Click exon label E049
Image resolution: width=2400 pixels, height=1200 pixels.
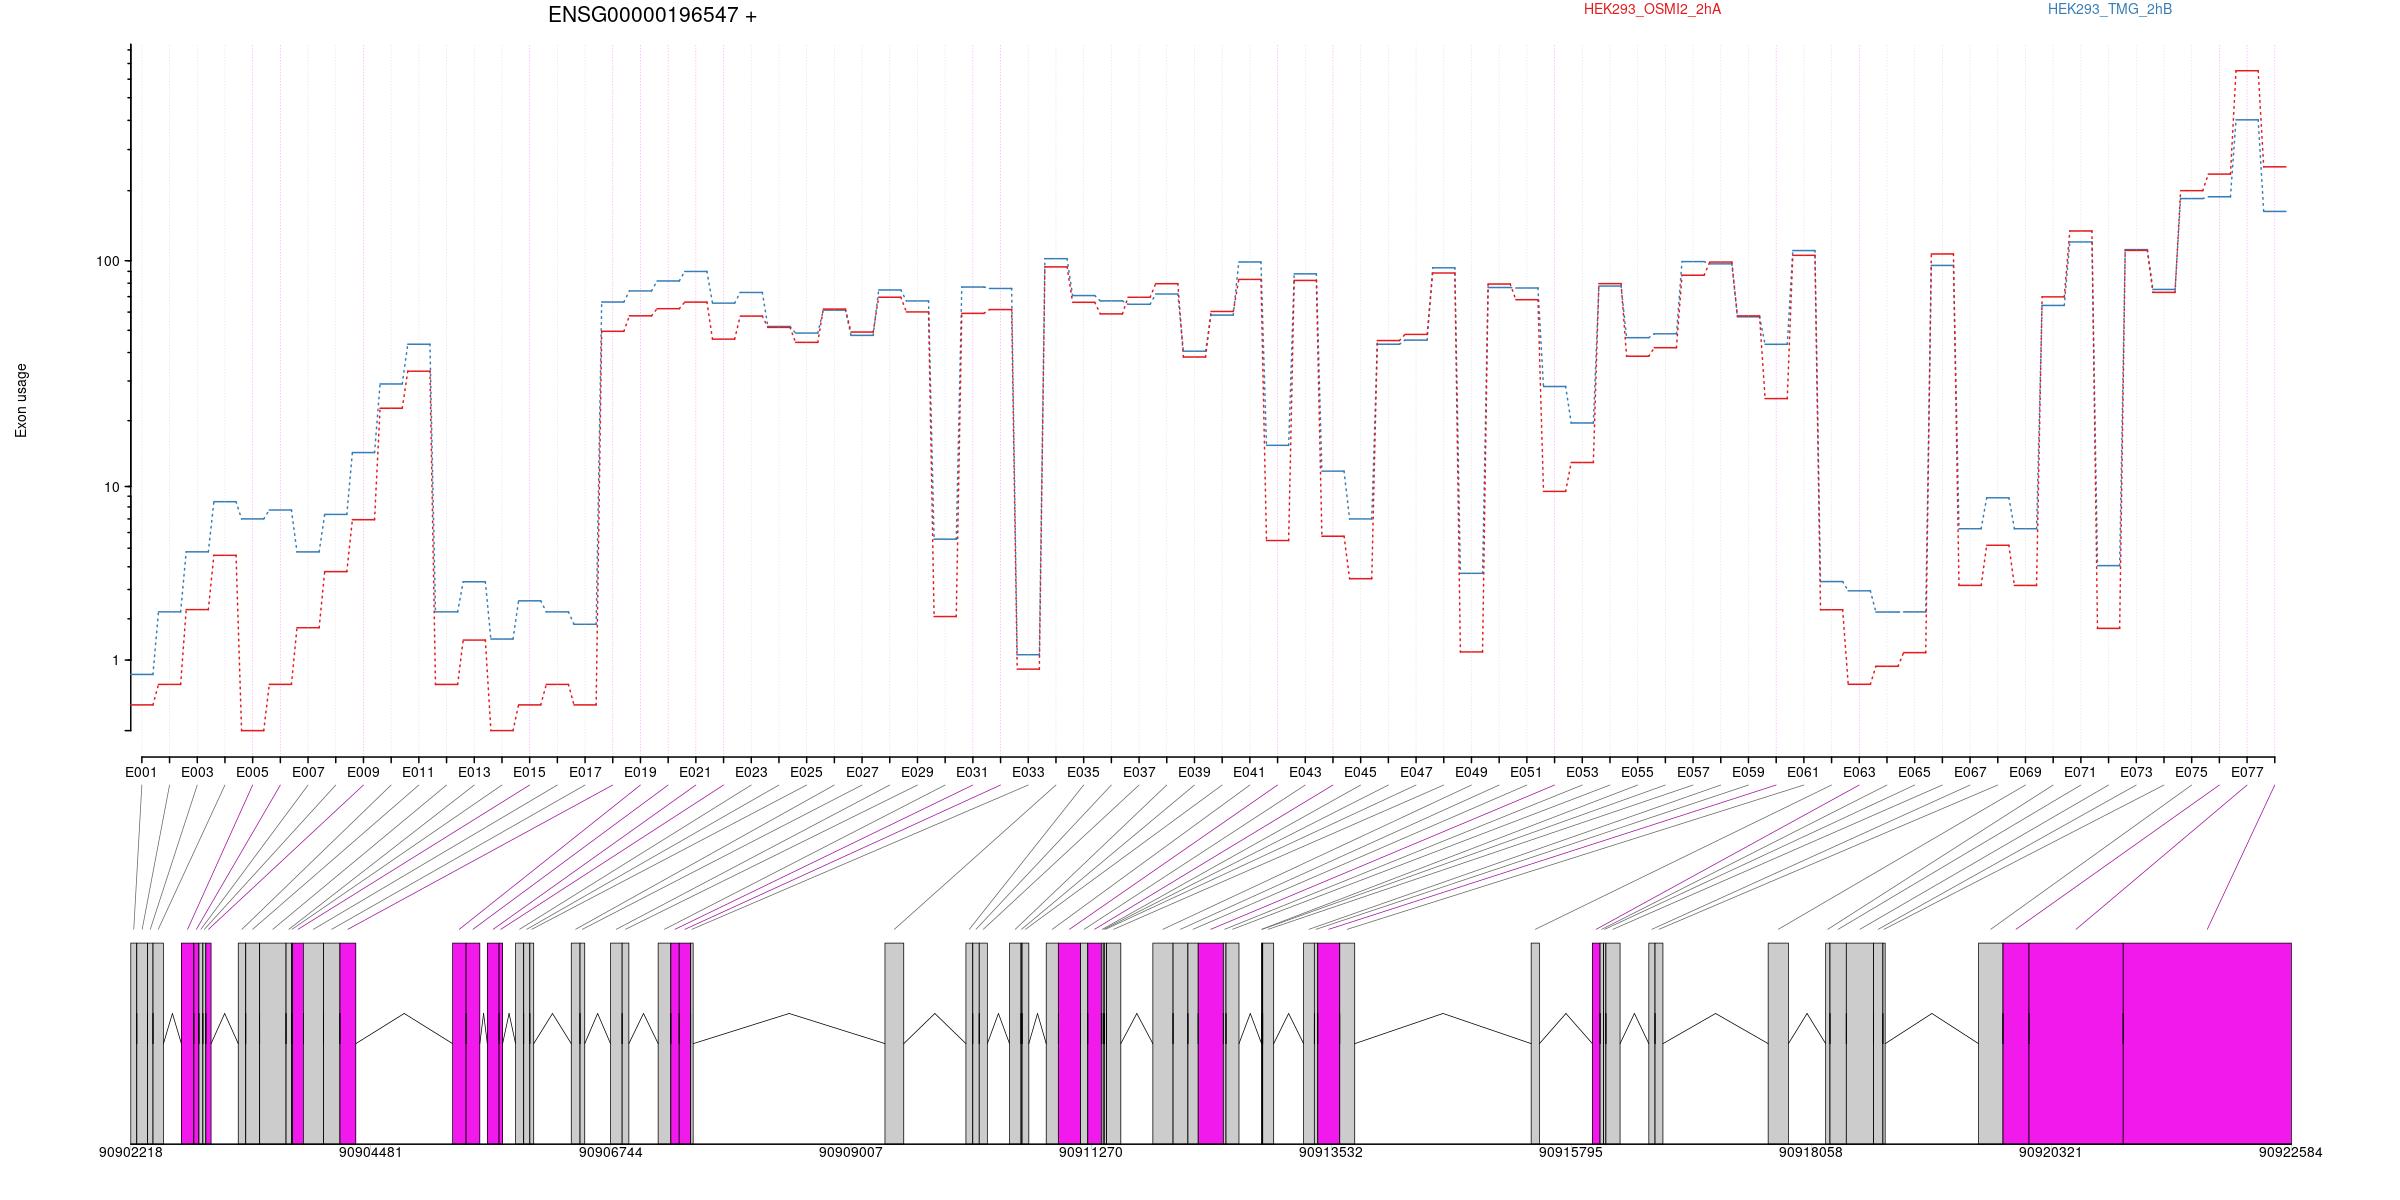point(1471,772)
